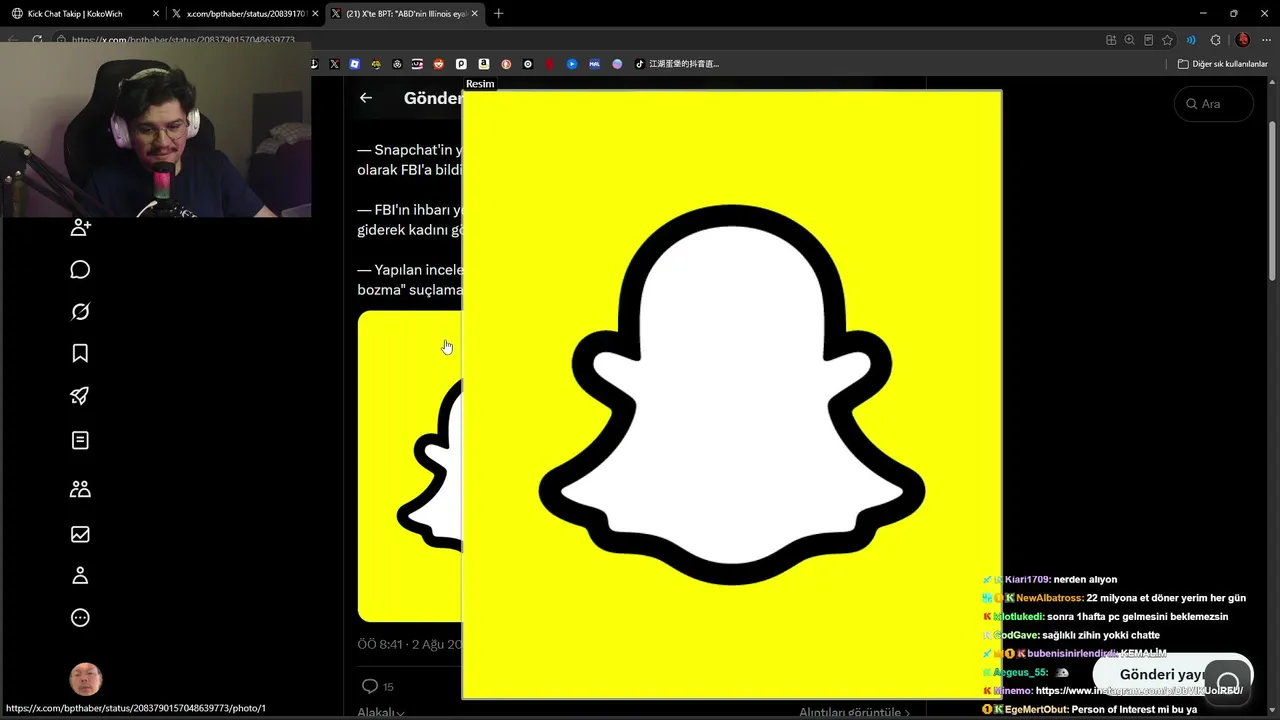
Task: Open the blue play button bookmark
Action: click(572, 64)
